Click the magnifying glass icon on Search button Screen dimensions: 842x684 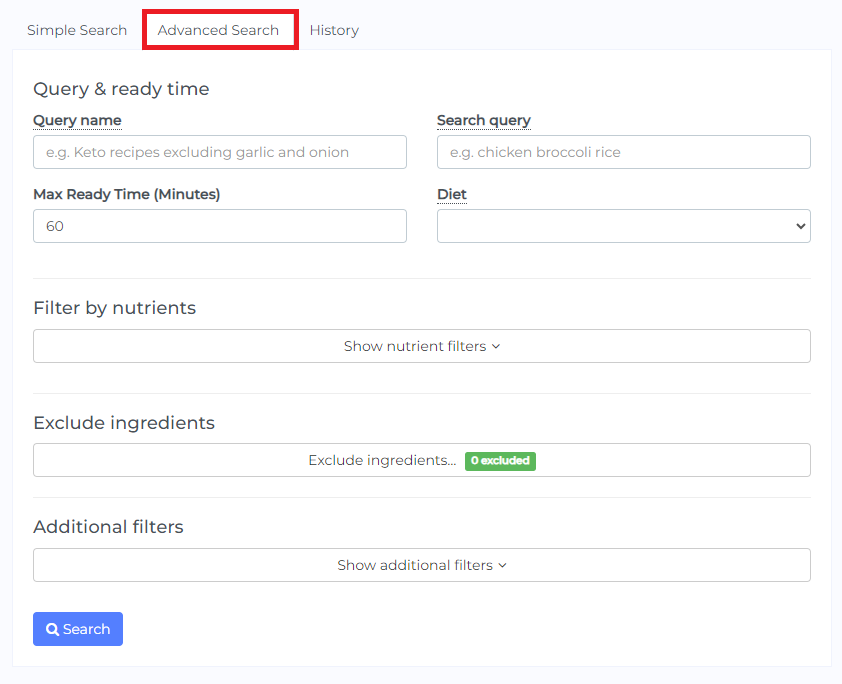53,629
